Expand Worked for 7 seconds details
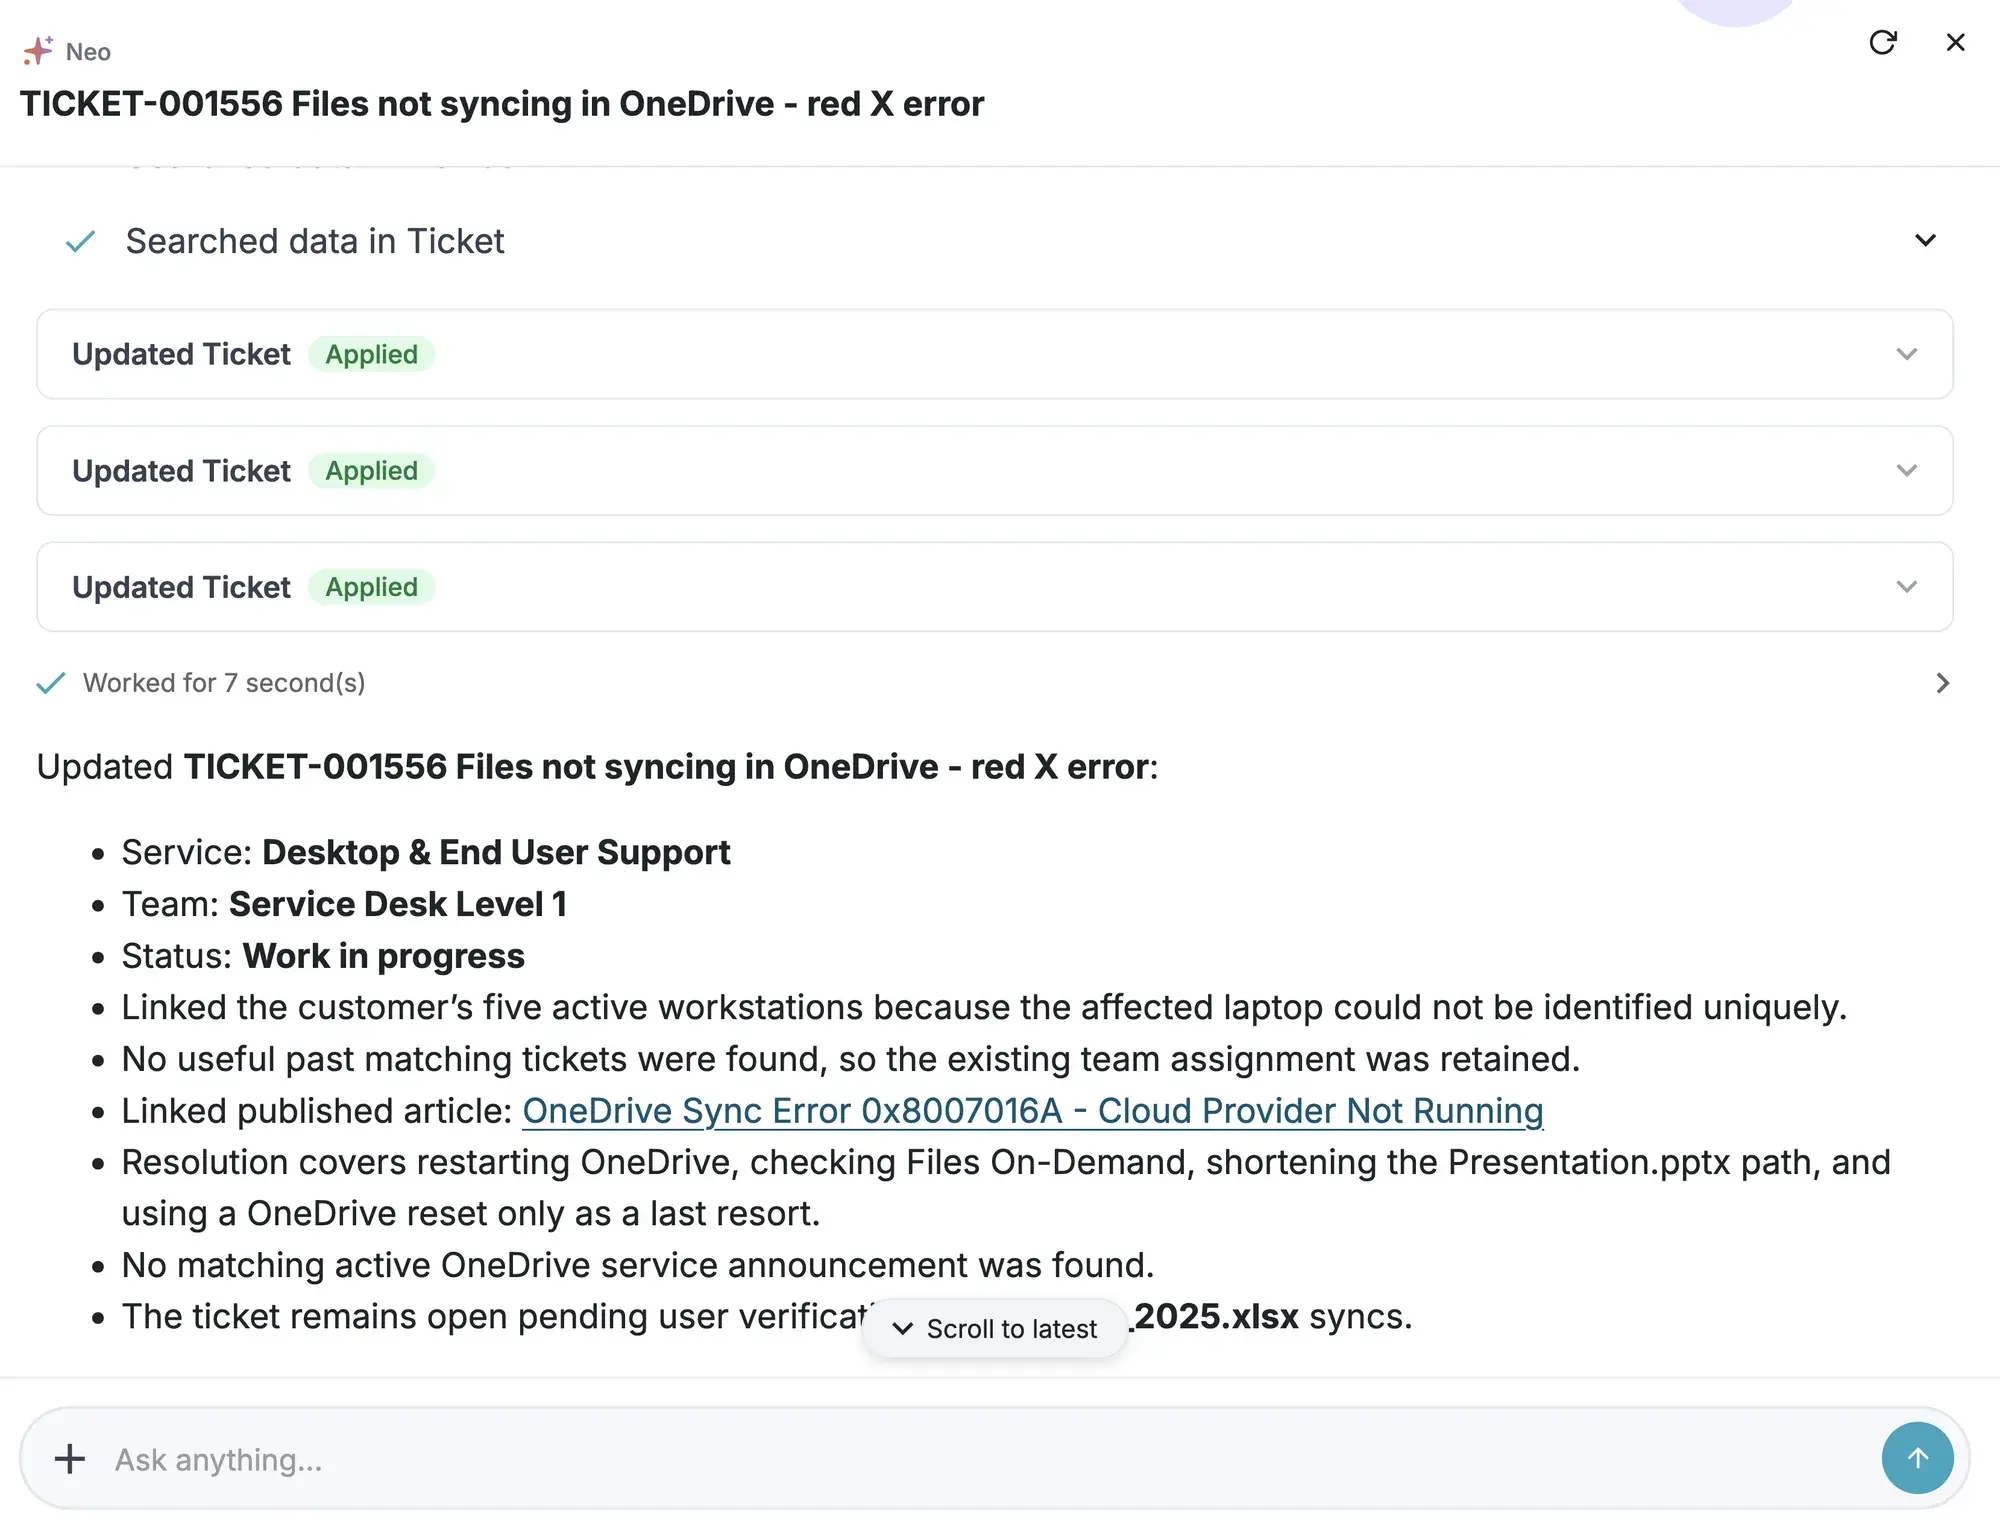 [x=1942, y=683]
